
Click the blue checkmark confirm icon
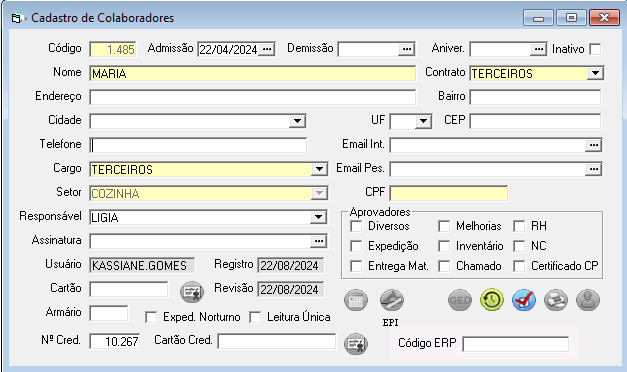point(524,300)
